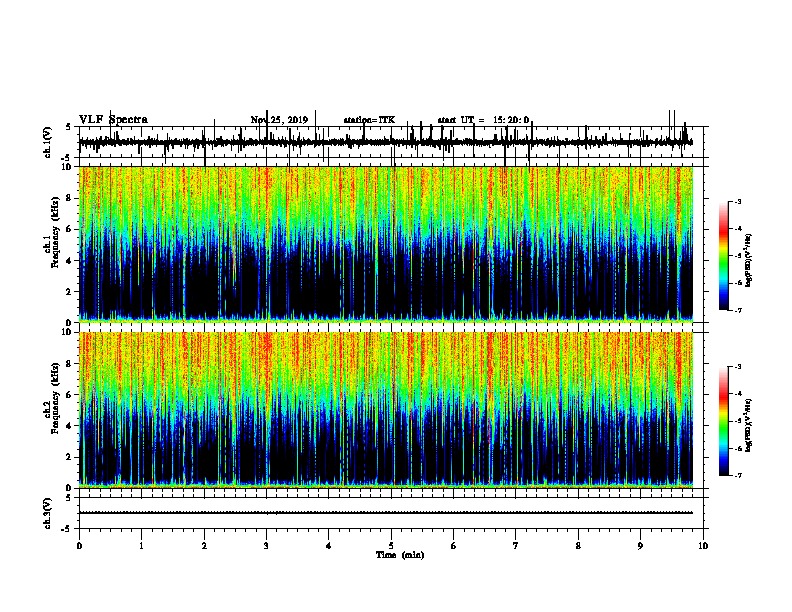
Task: Click the time axis tick label "3"
Action: [x=266, y=546]
